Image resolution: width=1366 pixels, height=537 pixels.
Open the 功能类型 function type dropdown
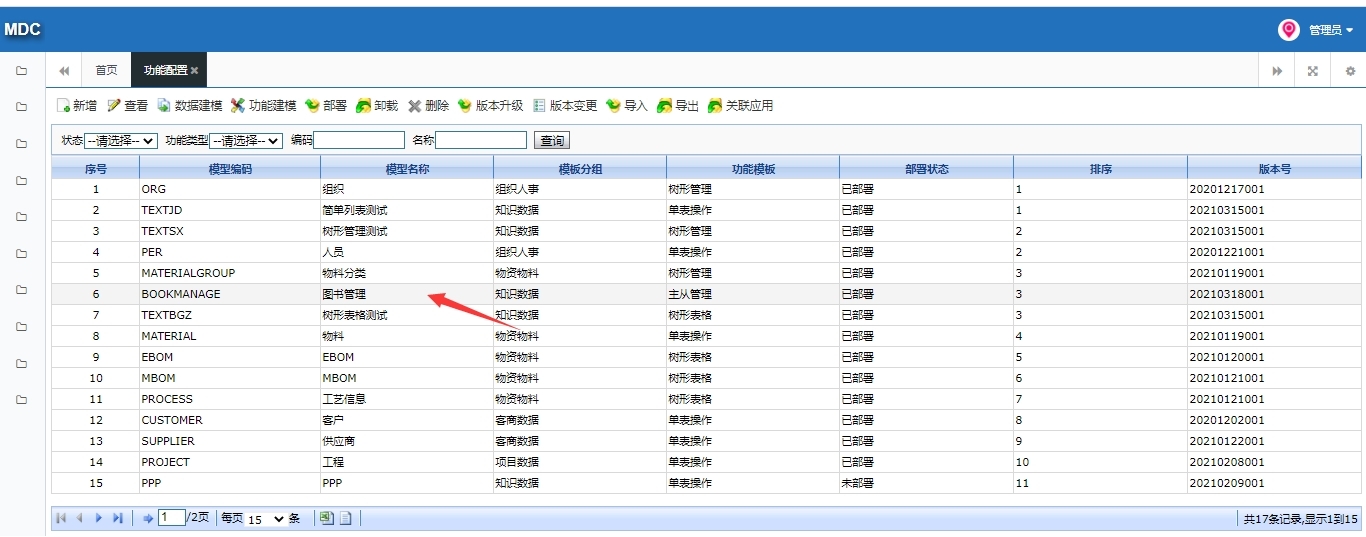click(246, 141)
